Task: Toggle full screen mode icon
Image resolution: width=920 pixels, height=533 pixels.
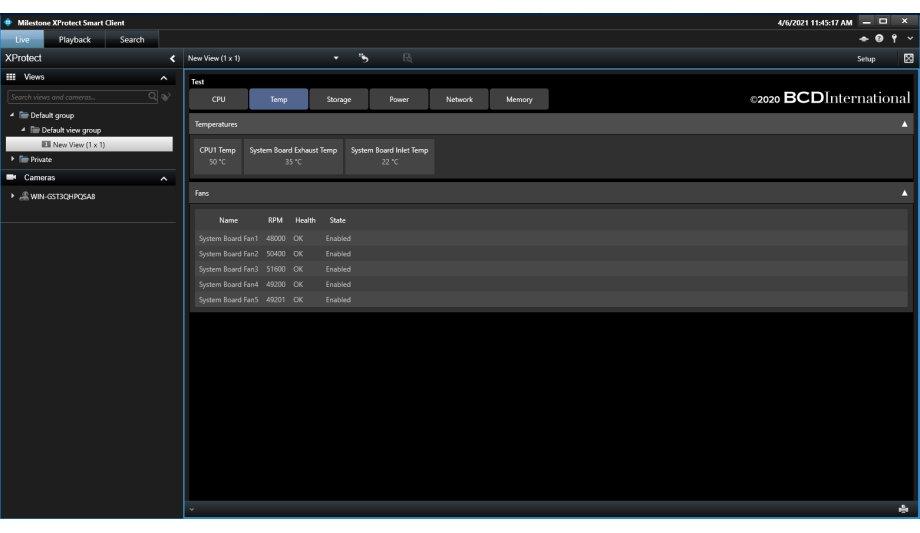Action: click(x=907, y=58)
